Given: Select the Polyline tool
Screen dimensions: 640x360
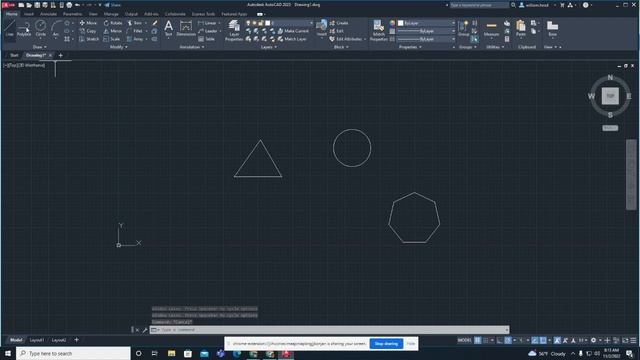Looking at the screenshot, I should coord(24,29).
